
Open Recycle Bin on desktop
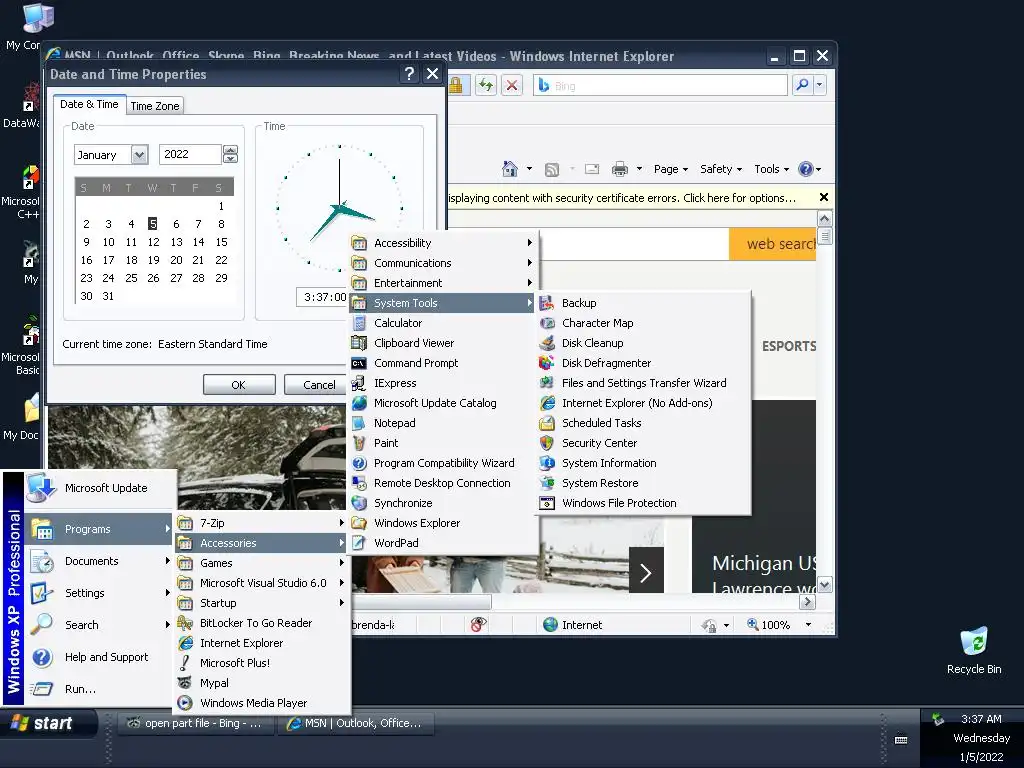[x=974, y=650]
